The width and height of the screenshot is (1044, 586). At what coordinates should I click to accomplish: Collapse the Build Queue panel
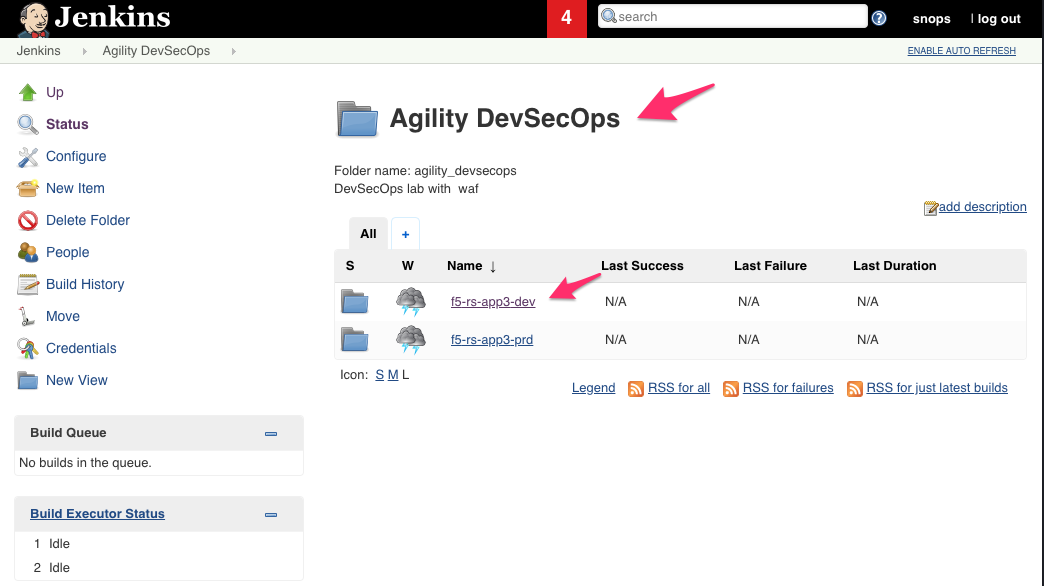[x=270, y=434]
